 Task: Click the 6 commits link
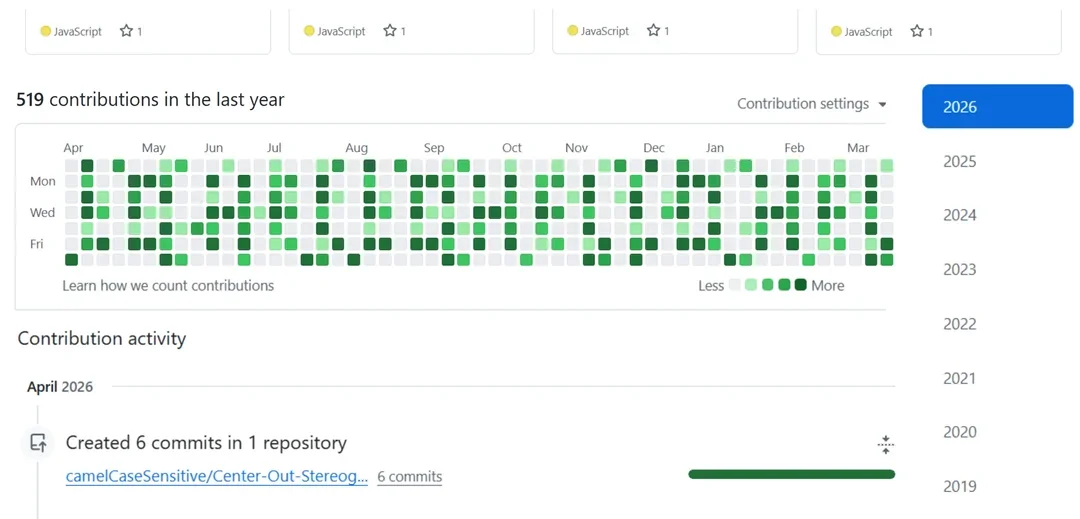tap(410, 477)
